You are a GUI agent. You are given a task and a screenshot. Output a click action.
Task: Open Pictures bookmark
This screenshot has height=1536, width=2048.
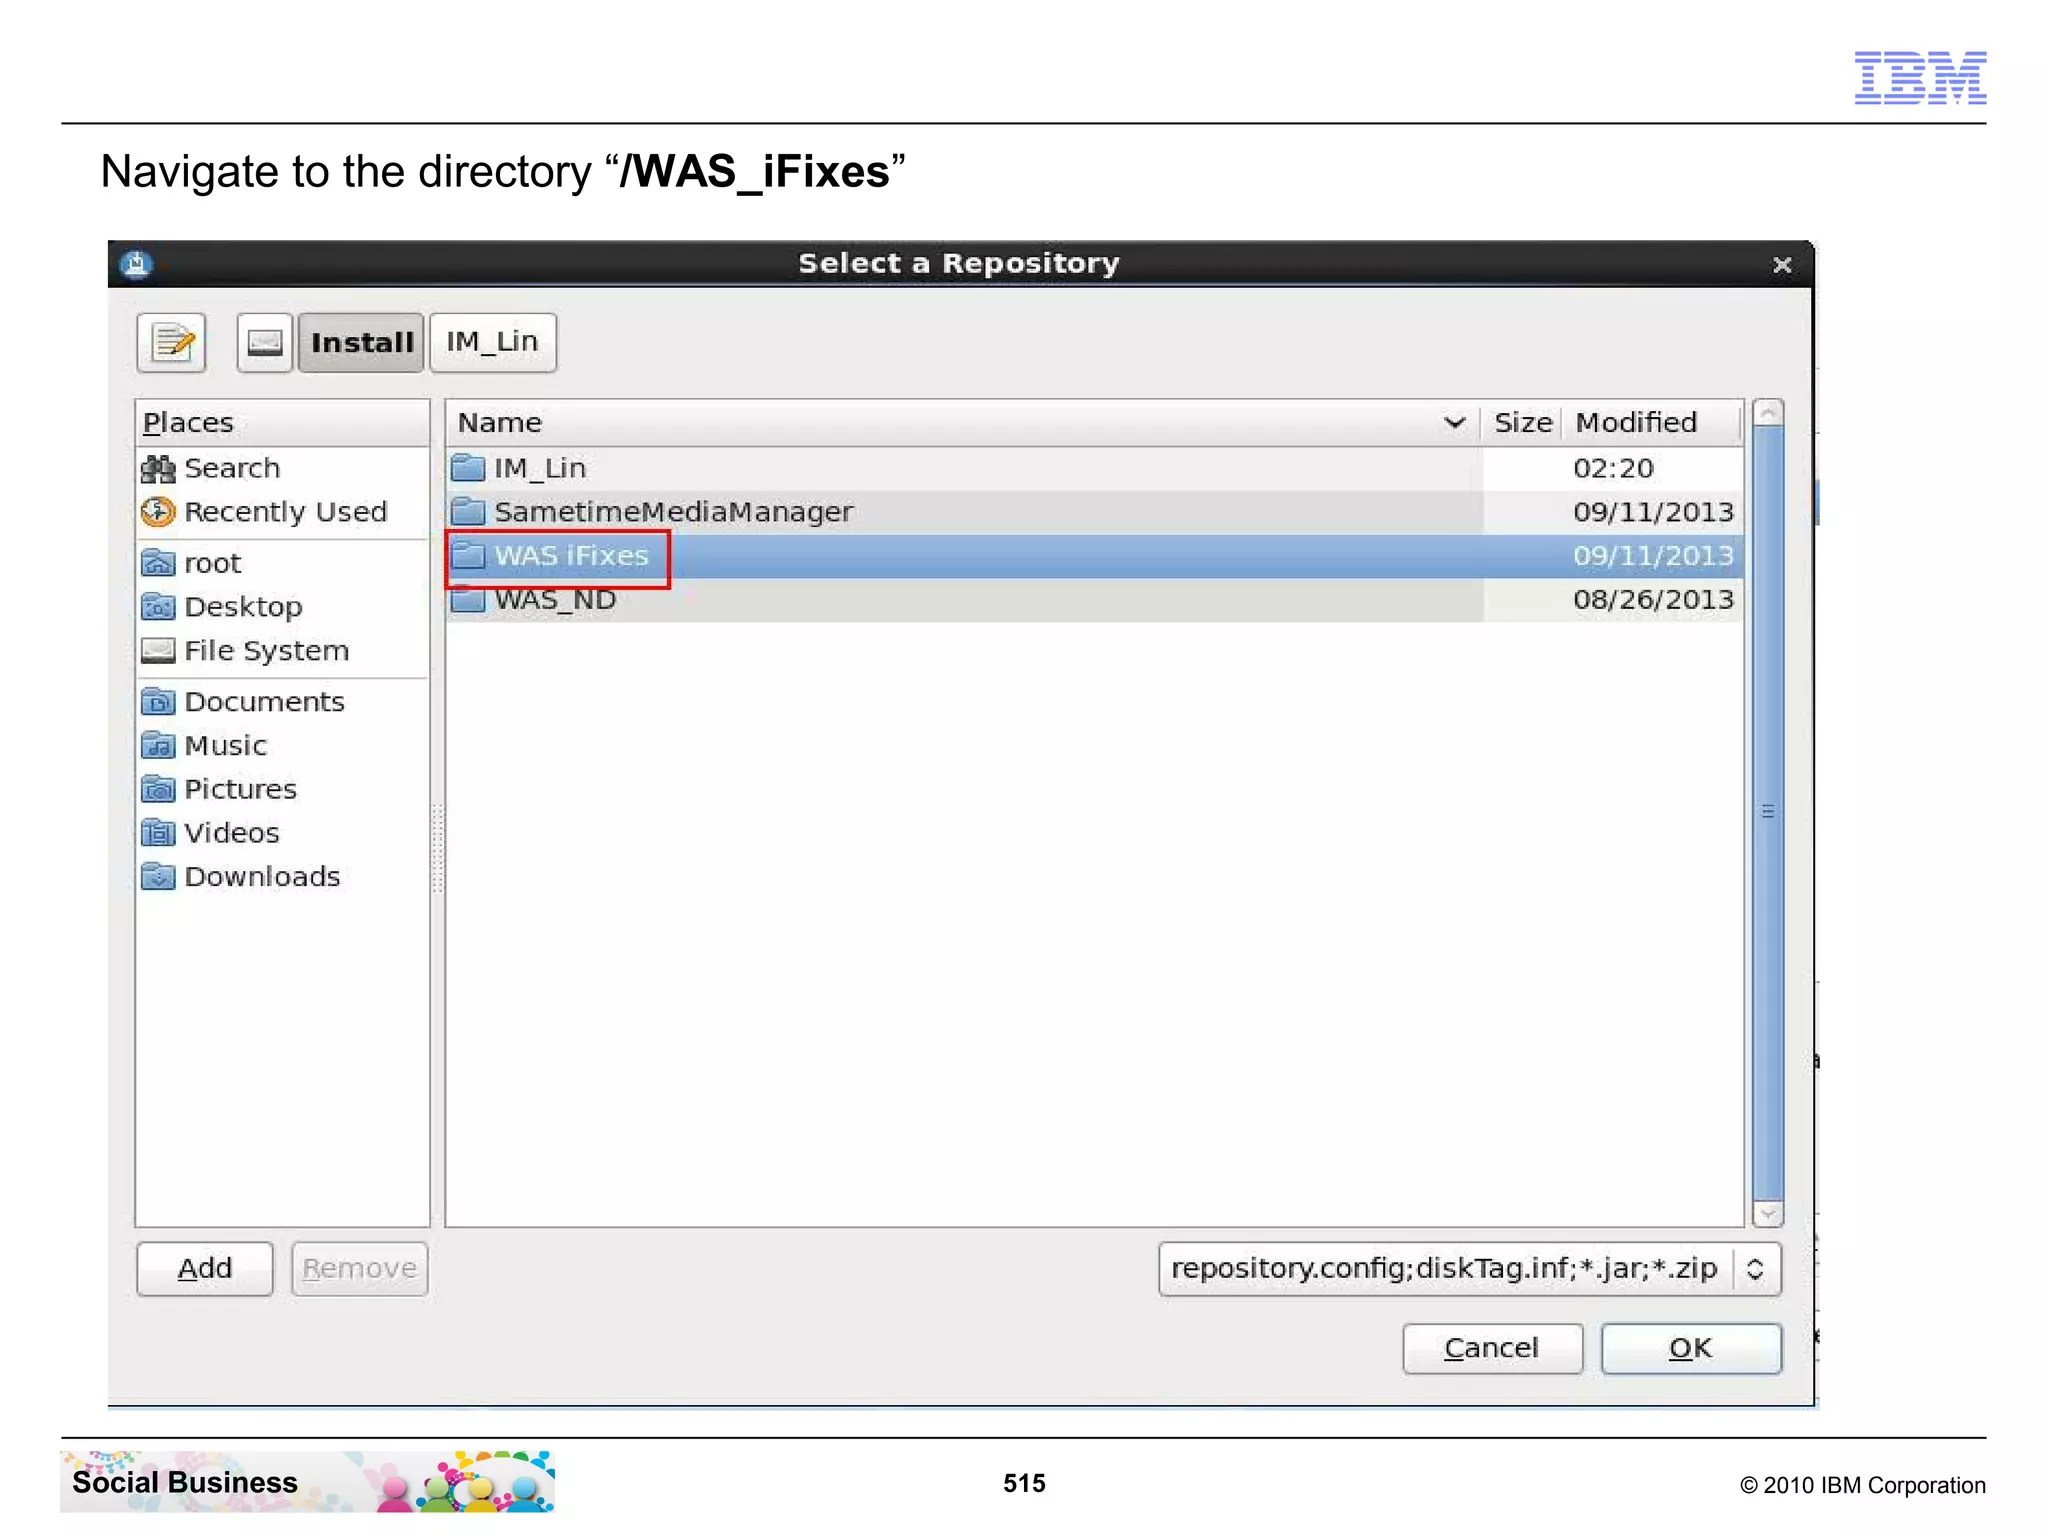click(282, 790)
